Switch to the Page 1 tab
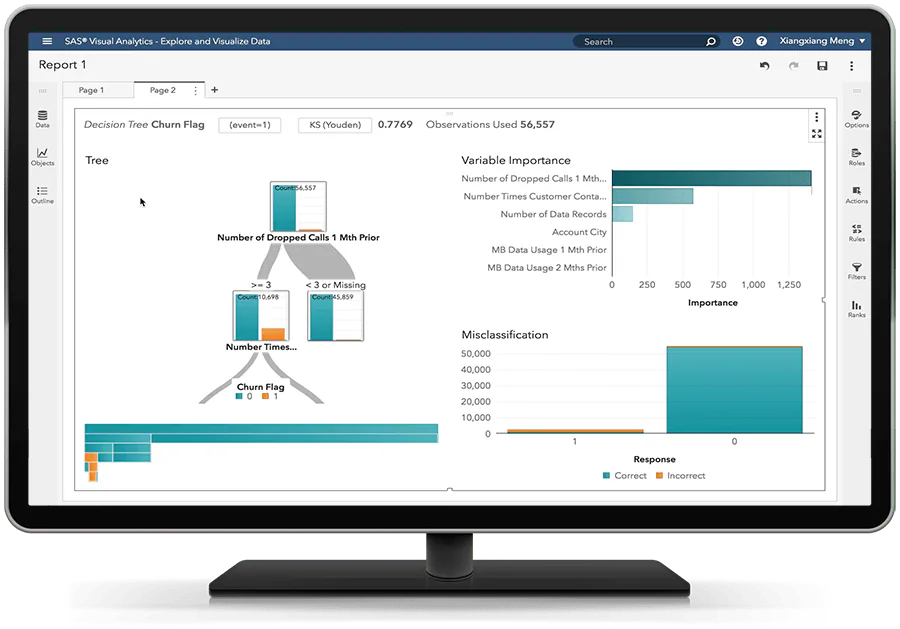This screenshot has width=900, height=629. pos(91,90)
